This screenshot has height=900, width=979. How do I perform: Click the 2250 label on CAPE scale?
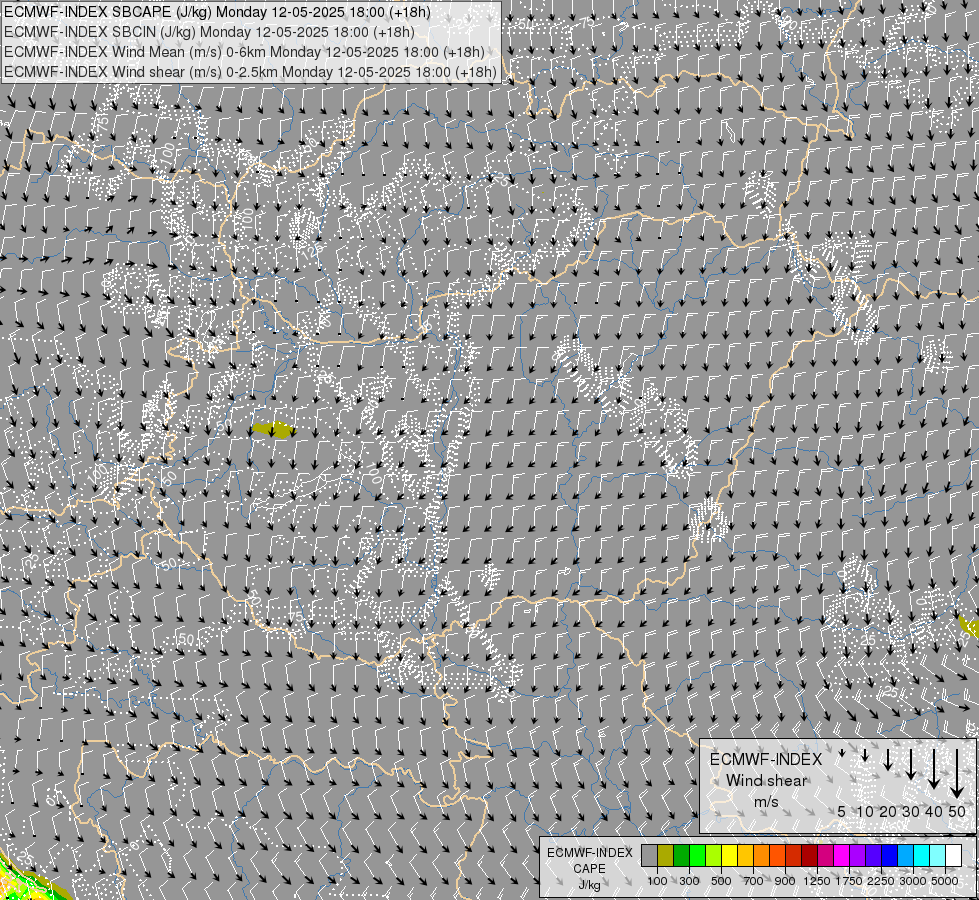pos(881,881)
